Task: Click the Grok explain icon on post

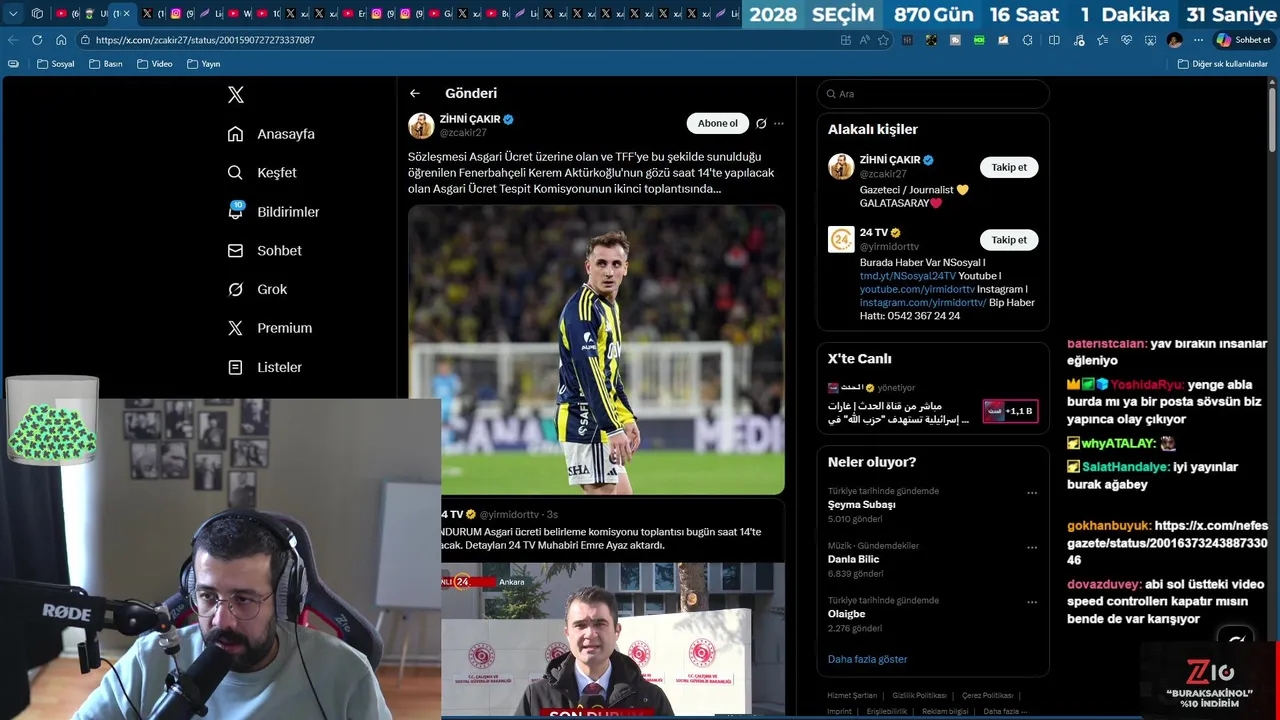Action: 761,123
